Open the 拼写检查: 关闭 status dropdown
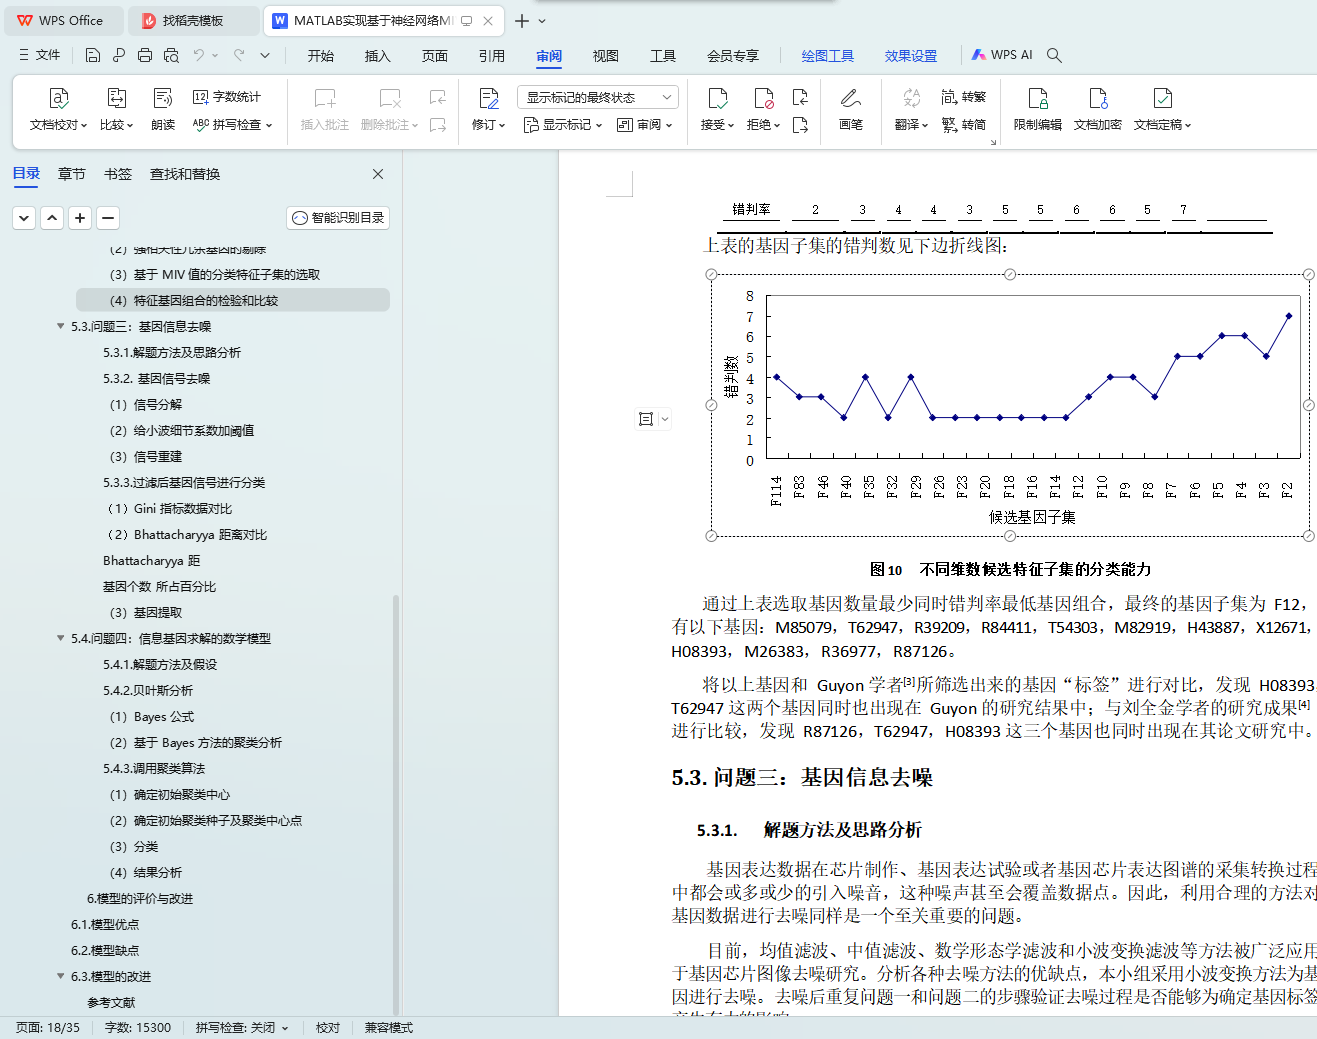Image resolution: width=1317 pixels, height=1039 pixels. (x=242, y=1028)
